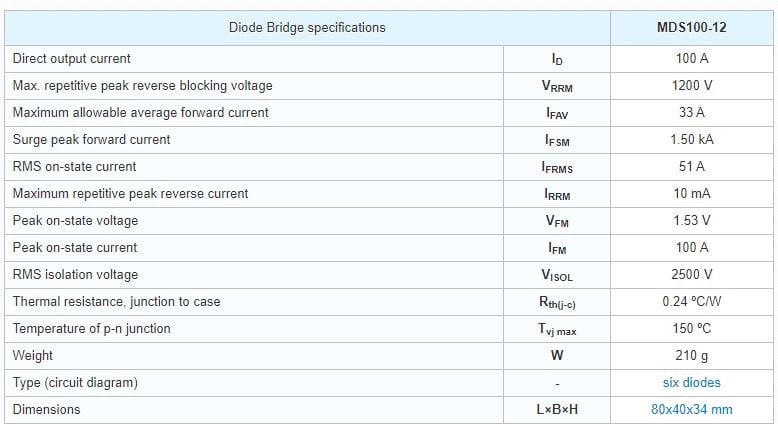Click the Surge peak forward current label
The height and width of the screenshot is (424, 778).
tap(91, 139)
